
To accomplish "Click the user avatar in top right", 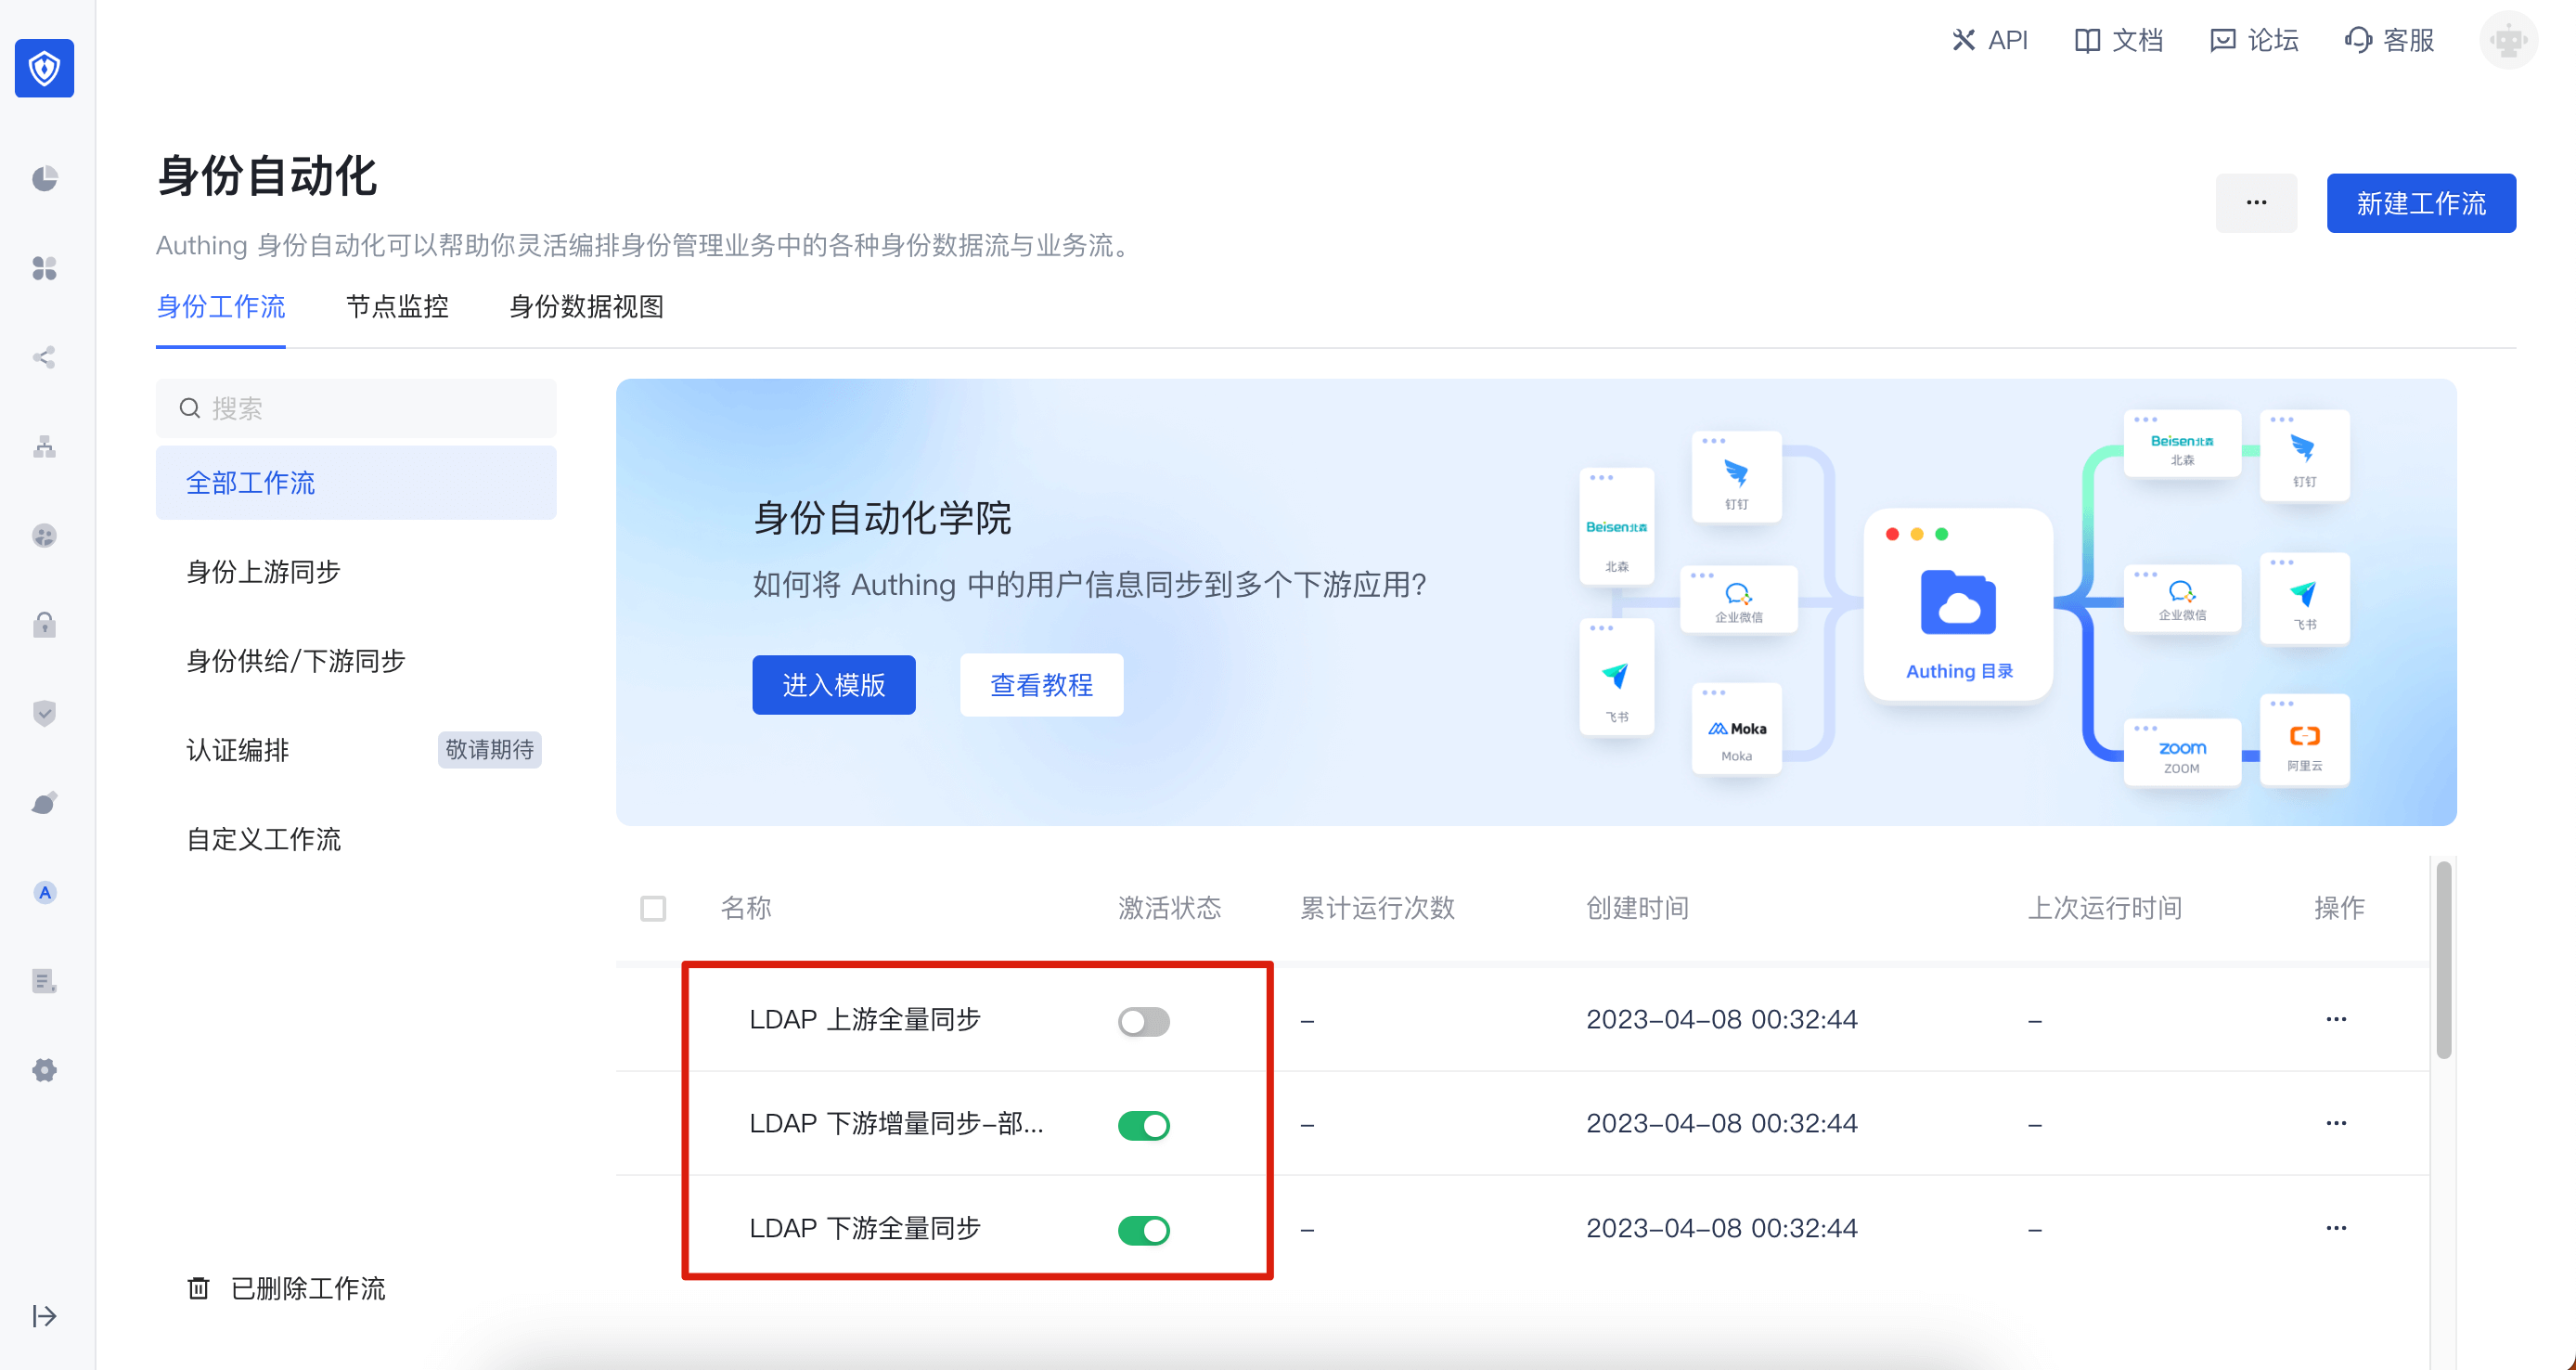I will coord(2507,40).
